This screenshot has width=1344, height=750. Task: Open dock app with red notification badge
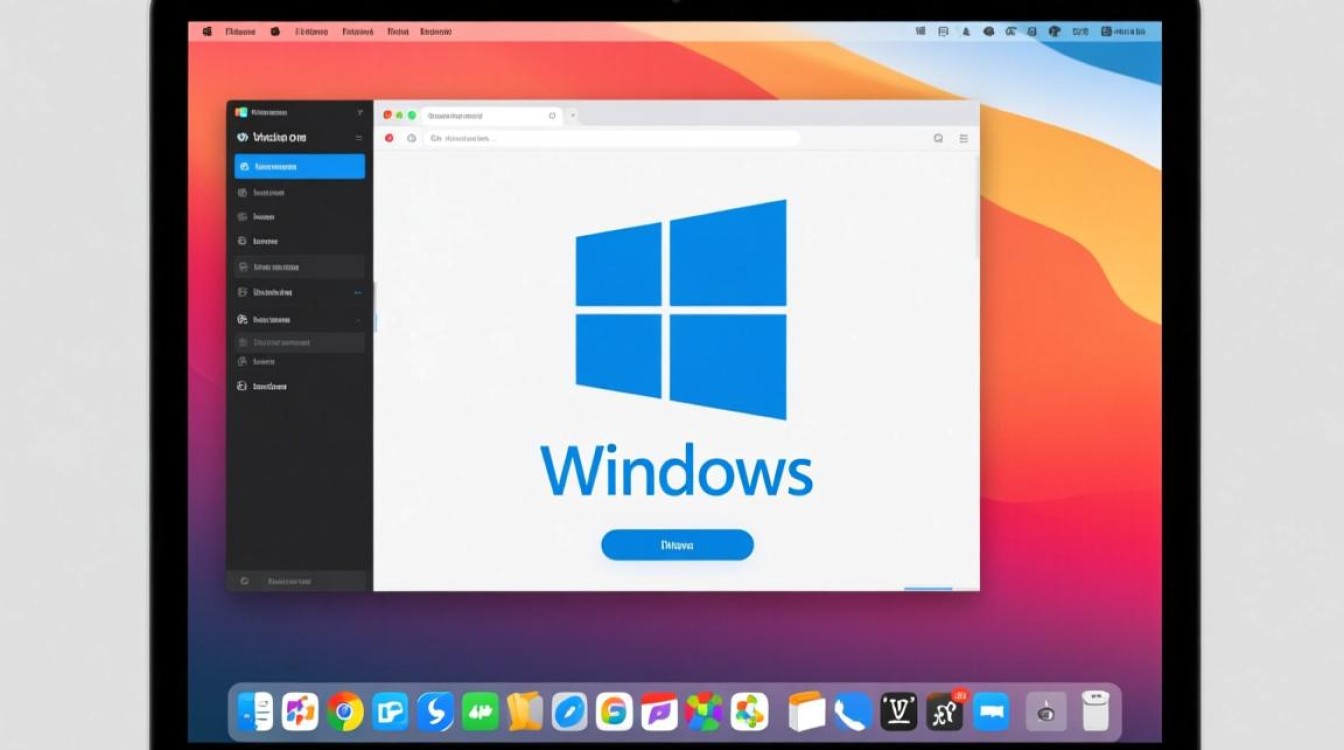(945, 712)
